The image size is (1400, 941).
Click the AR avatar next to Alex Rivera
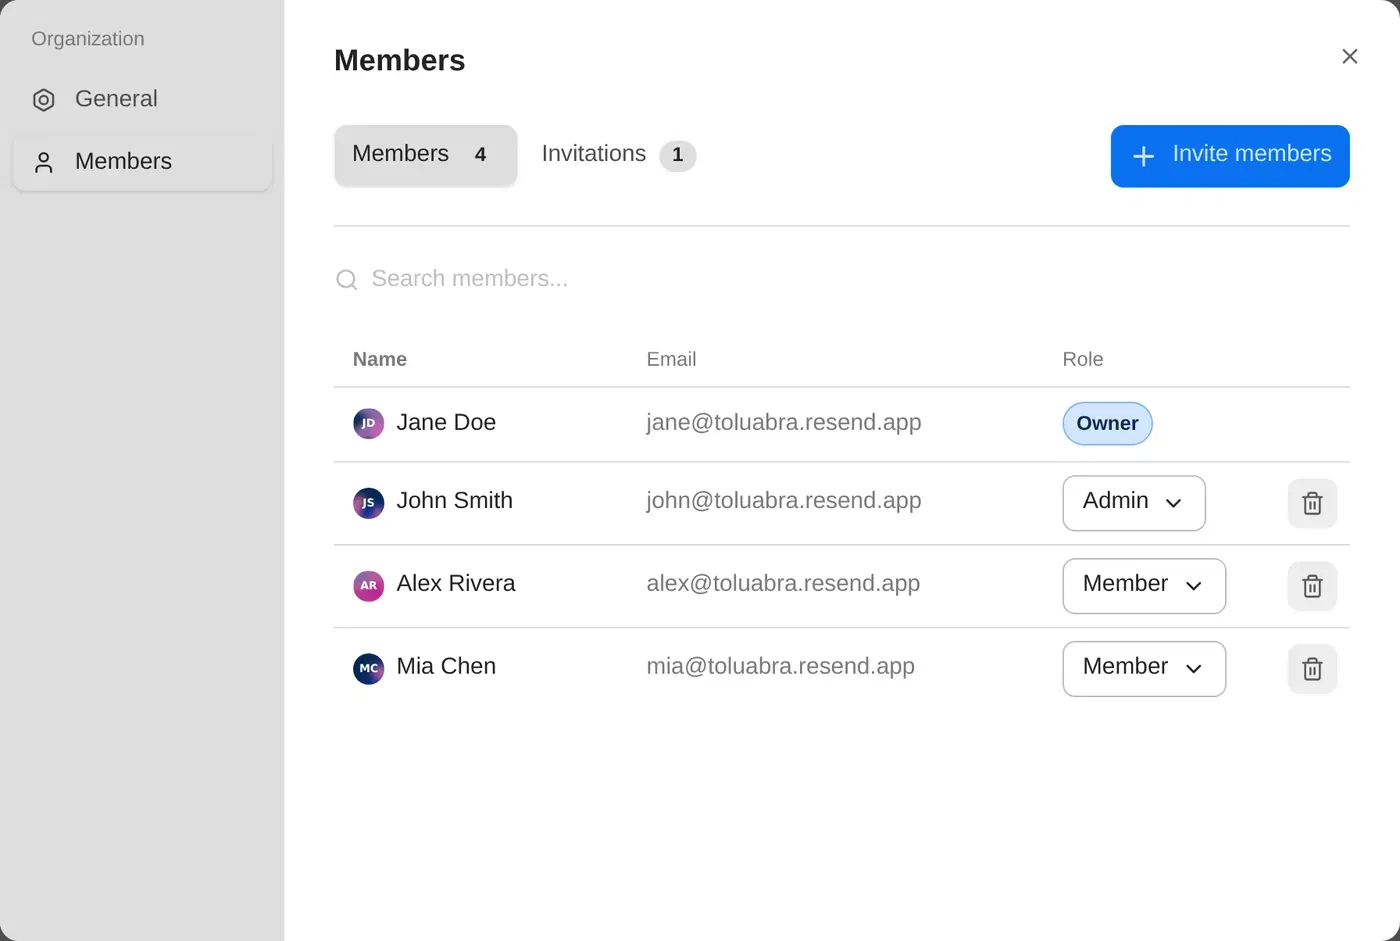368,585
